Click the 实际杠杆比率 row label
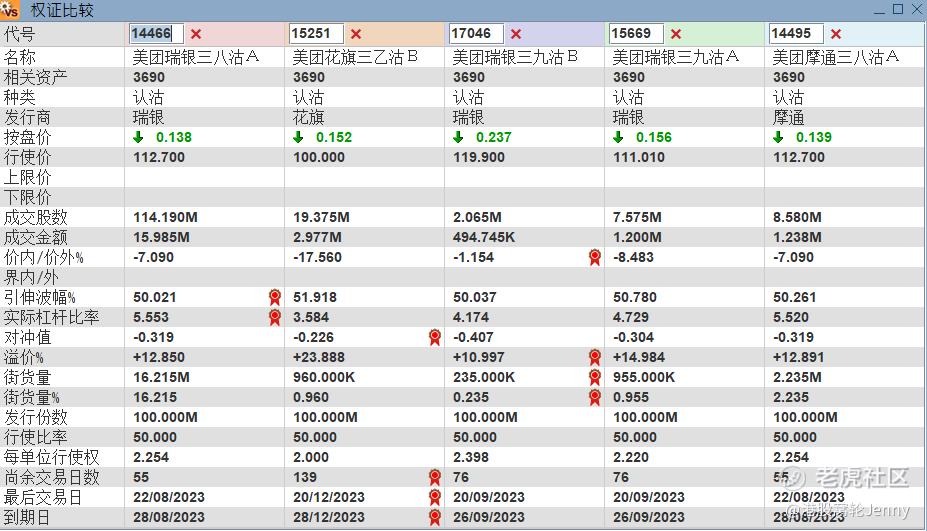The image size is (927, 531). click(51, 317)
